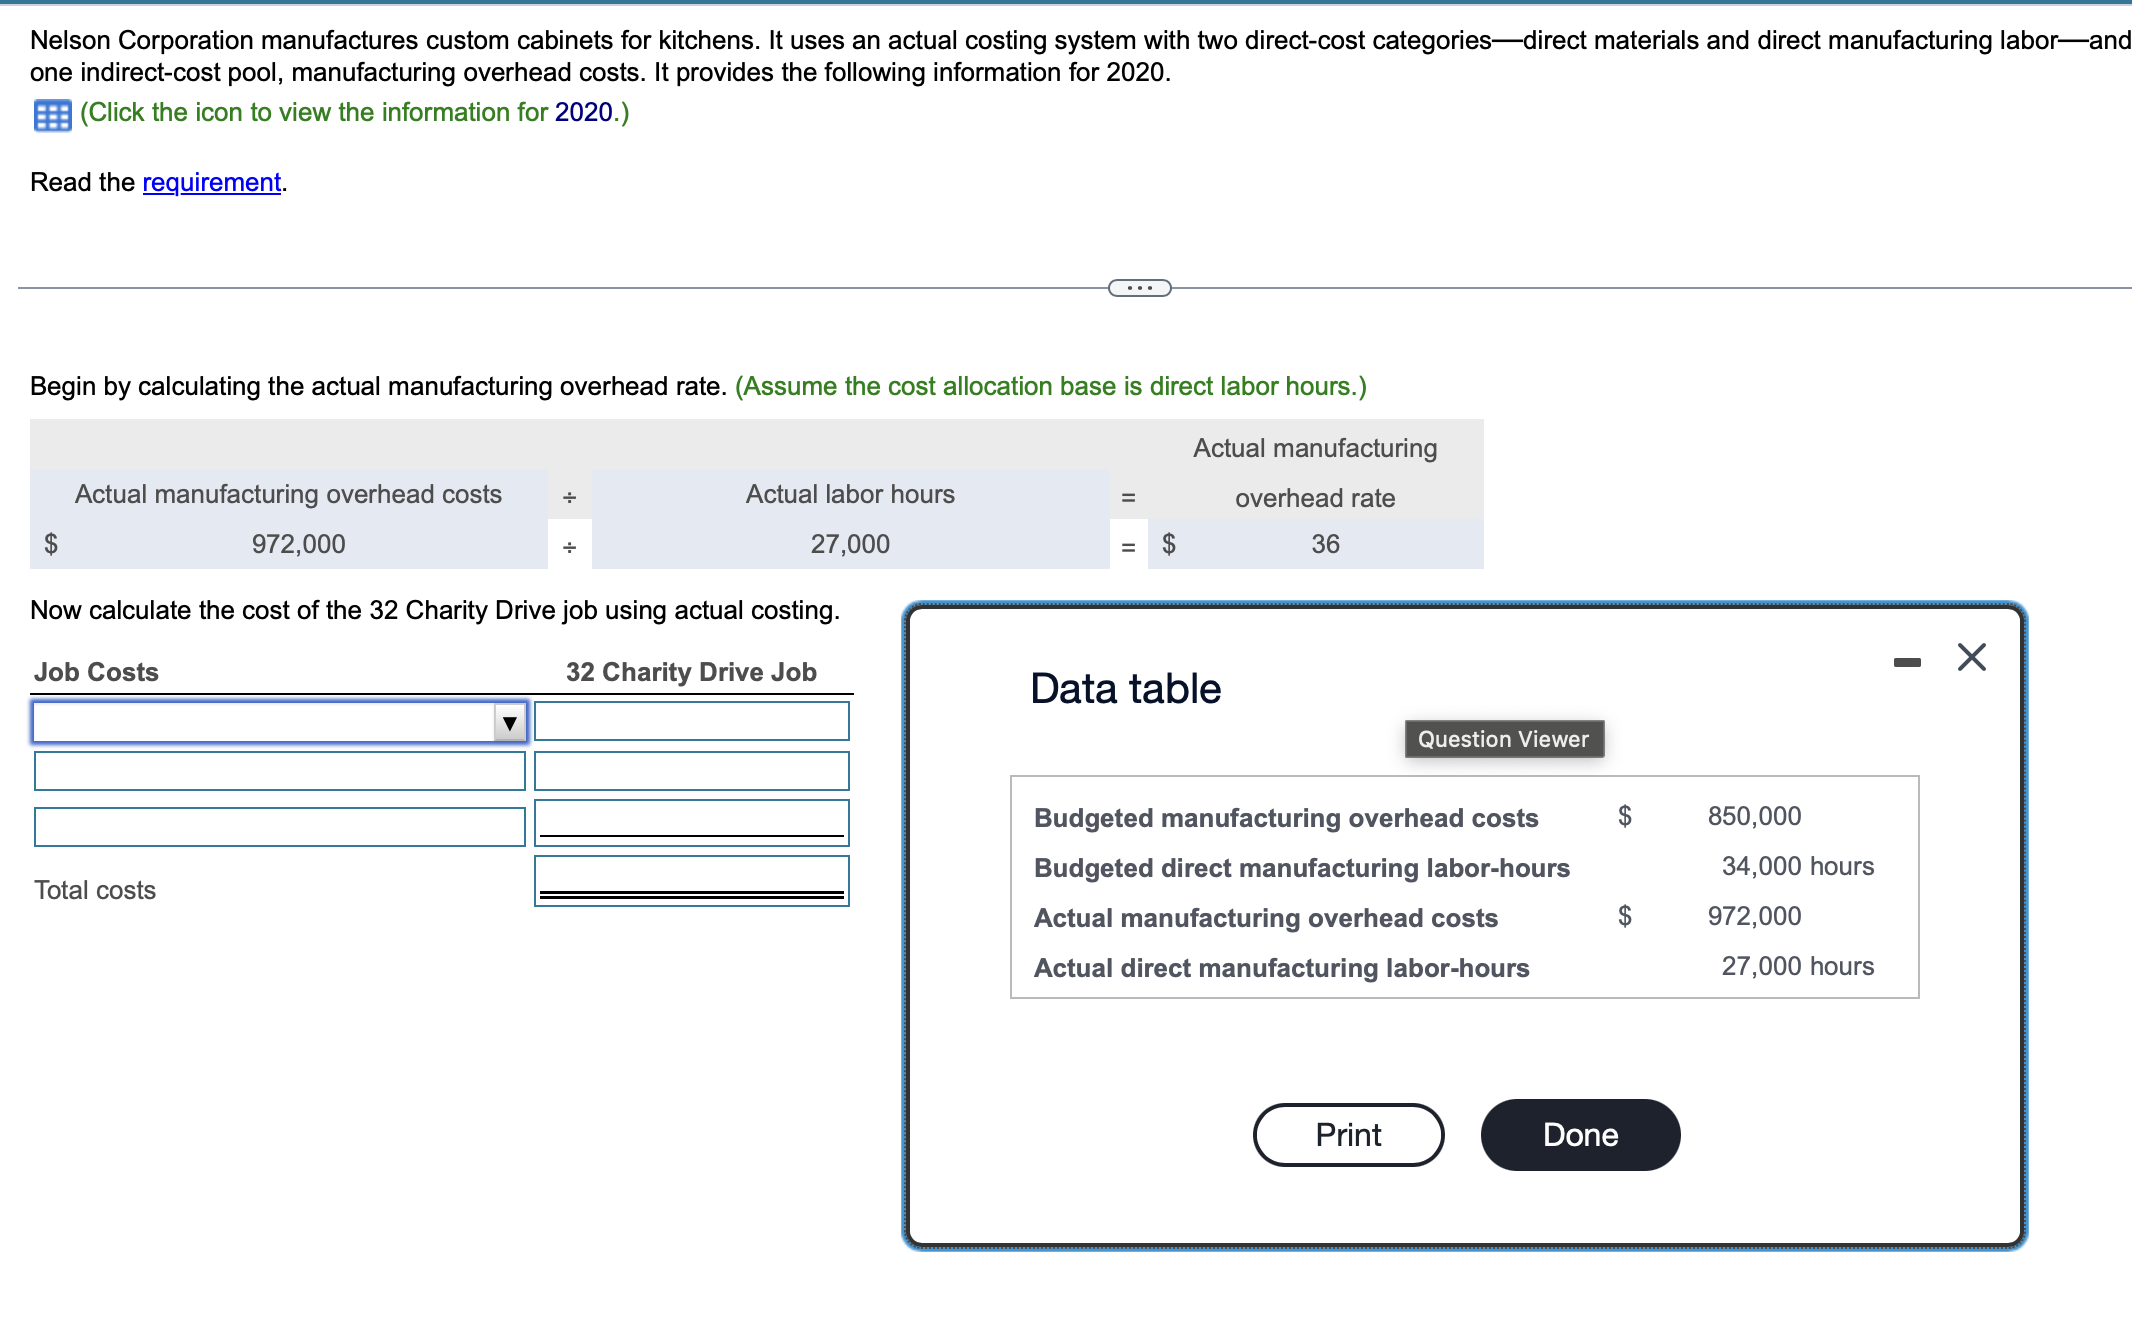This screenshot has height=1342, width=2132.
Task: Click the third Job Costs label field
Action: point(279,827)
